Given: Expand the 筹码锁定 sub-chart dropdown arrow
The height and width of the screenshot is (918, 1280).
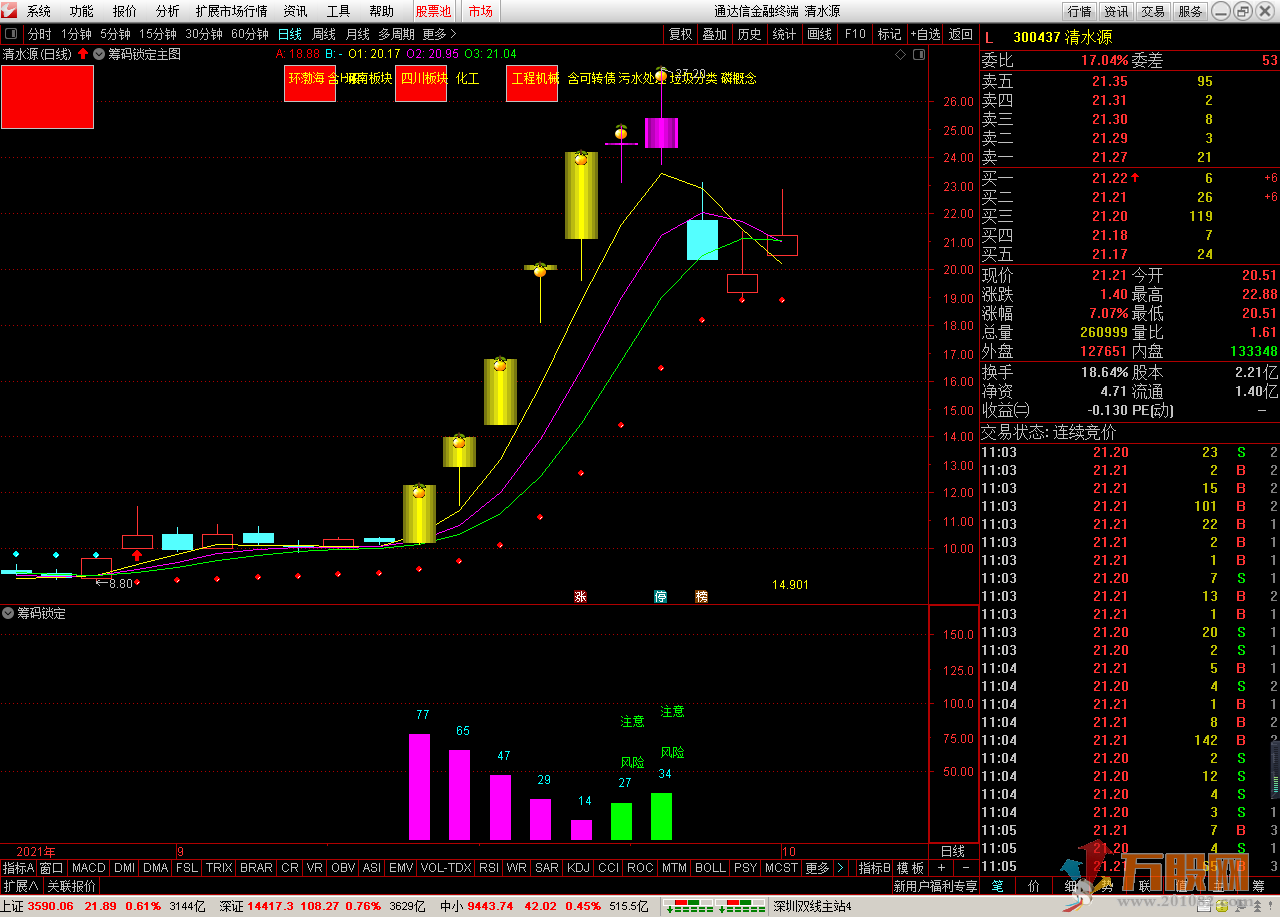Looking at the screenshot, I should click(x=9, y=613).
